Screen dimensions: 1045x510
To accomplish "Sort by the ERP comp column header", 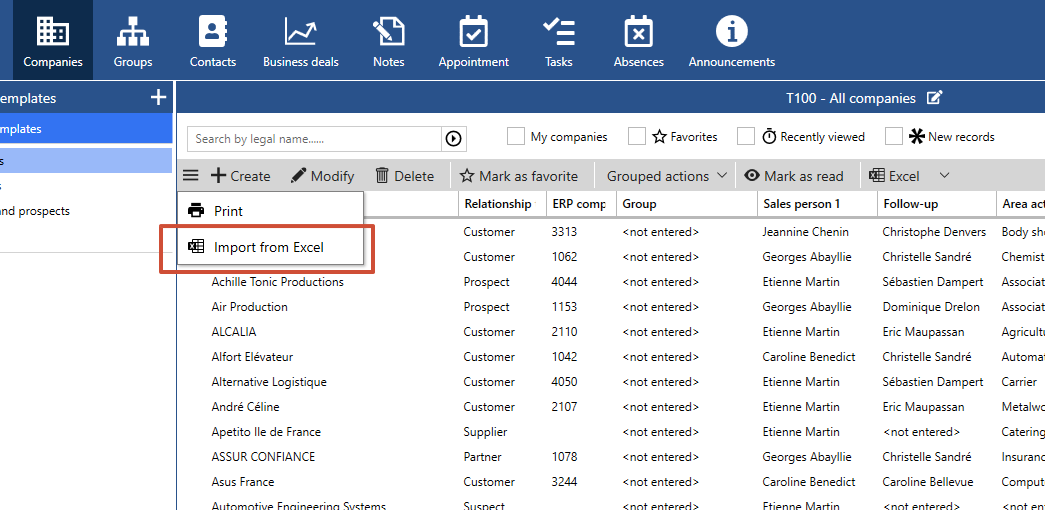I will point(581,204).
